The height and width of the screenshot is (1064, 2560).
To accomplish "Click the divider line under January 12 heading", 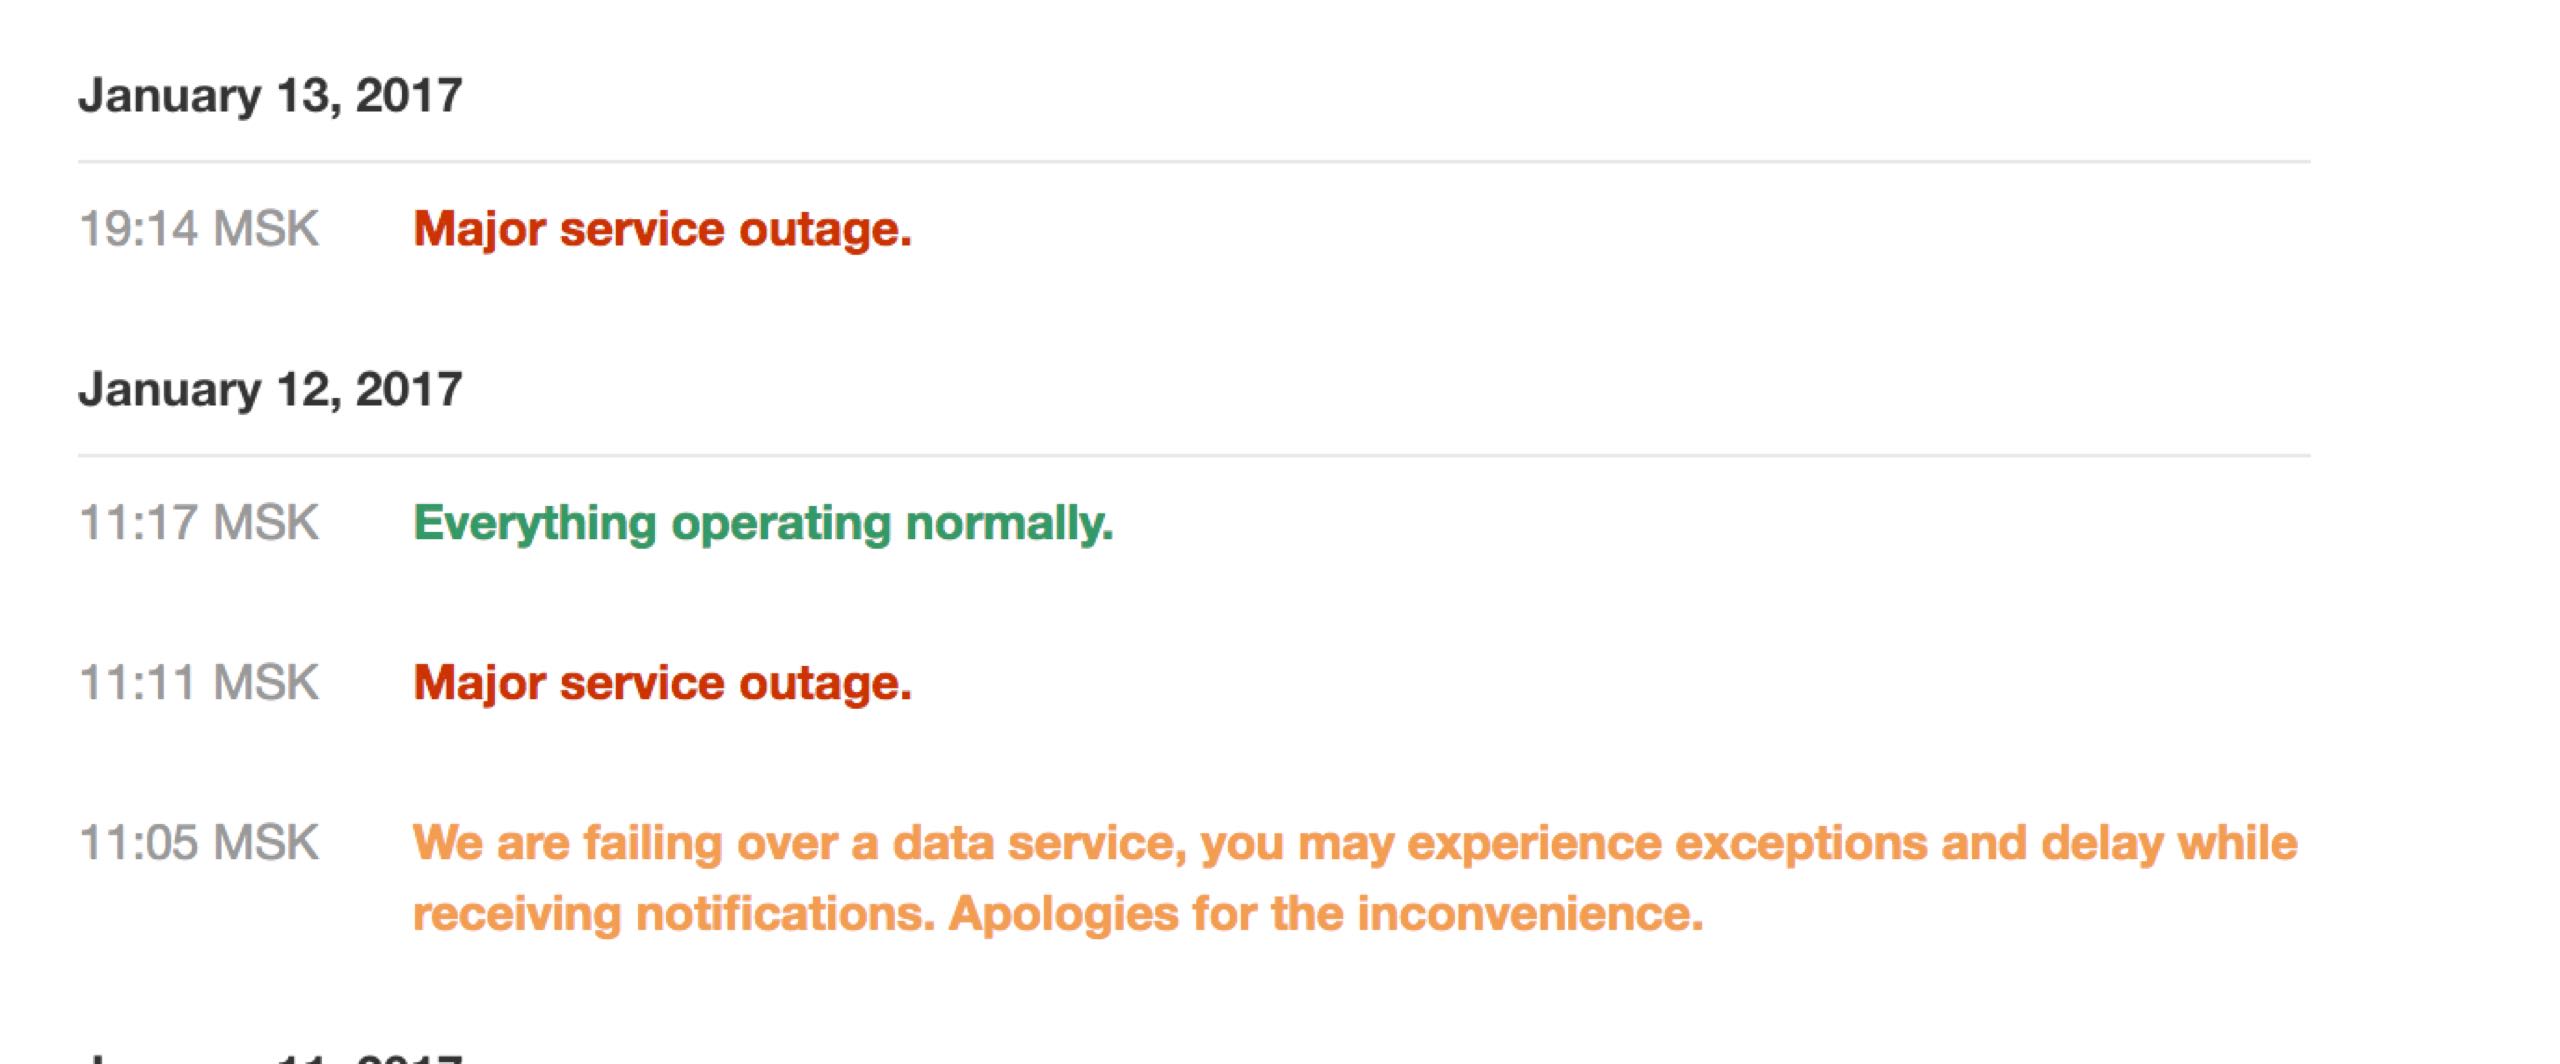I will [1194, 456].
